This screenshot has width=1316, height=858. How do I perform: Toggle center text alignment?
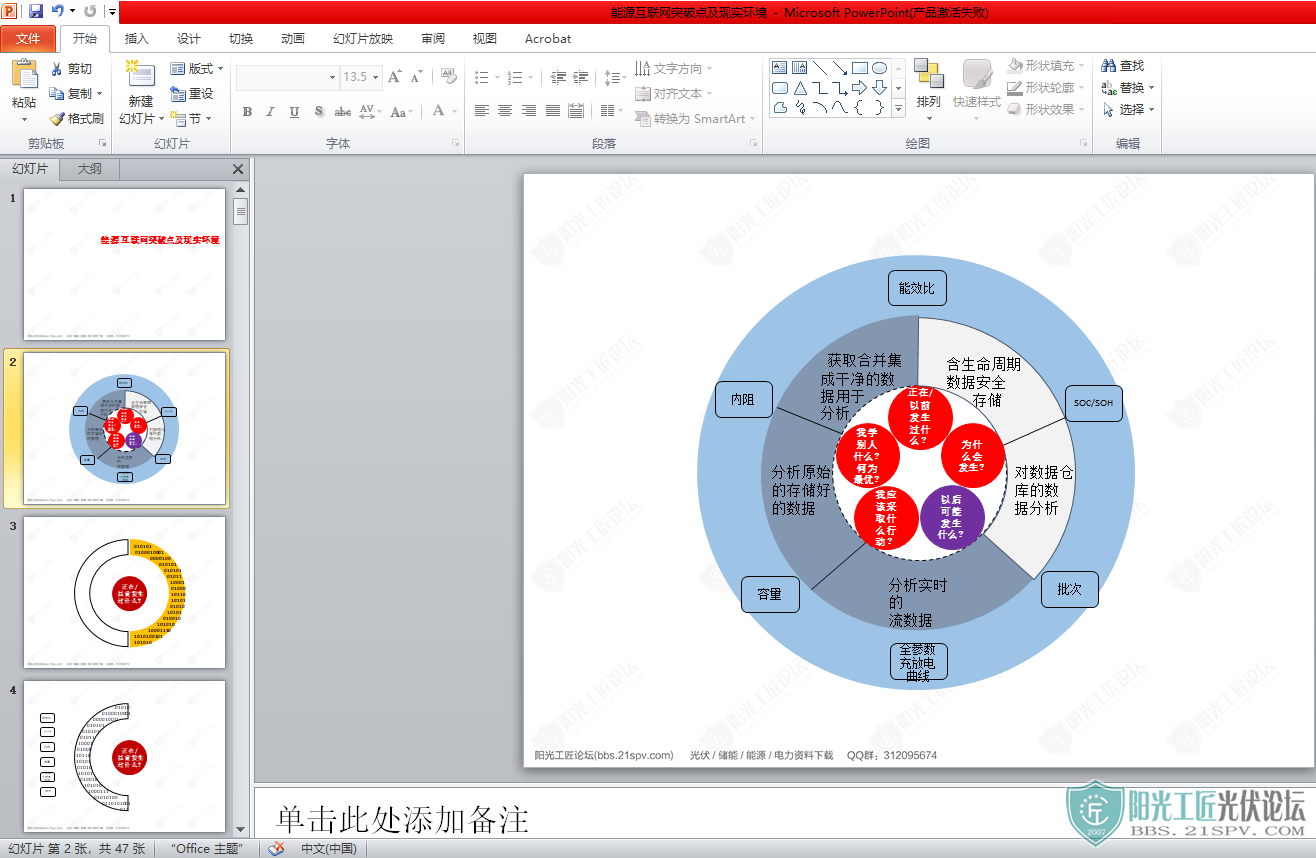point(505,111)
